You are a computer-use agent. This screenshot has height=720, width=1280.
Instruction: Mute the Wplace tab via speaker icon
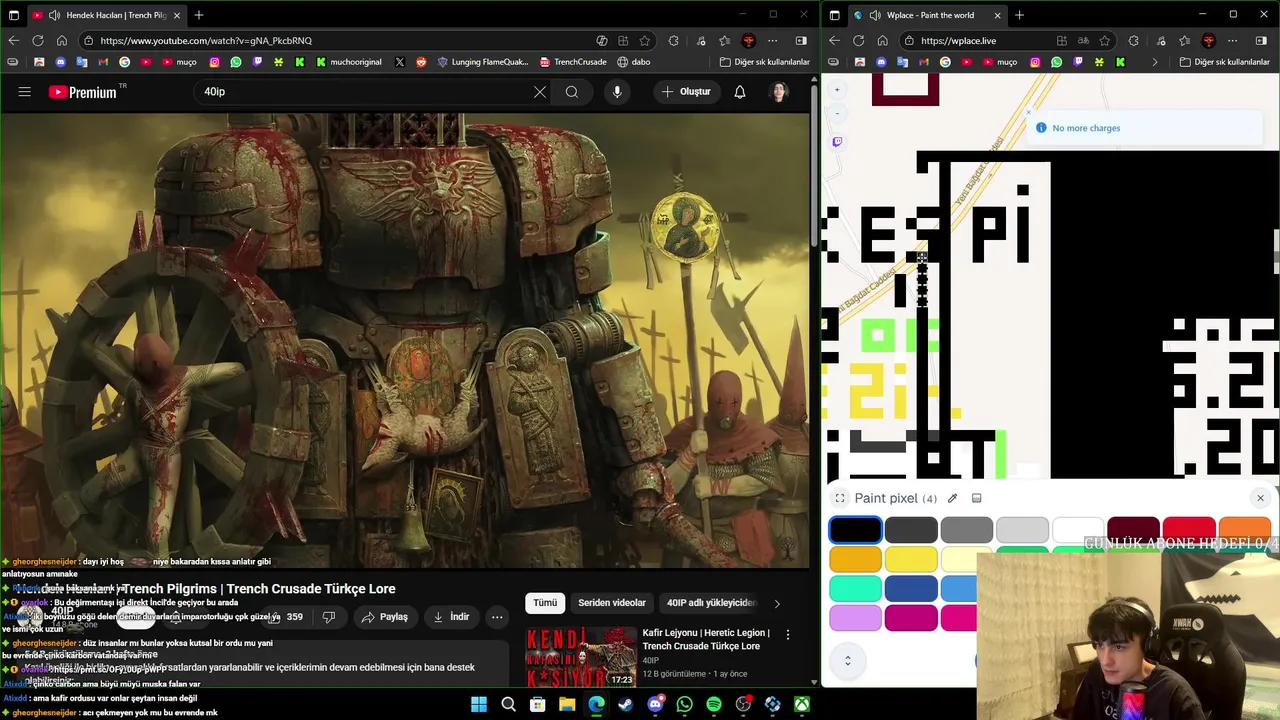click(875, 15)
